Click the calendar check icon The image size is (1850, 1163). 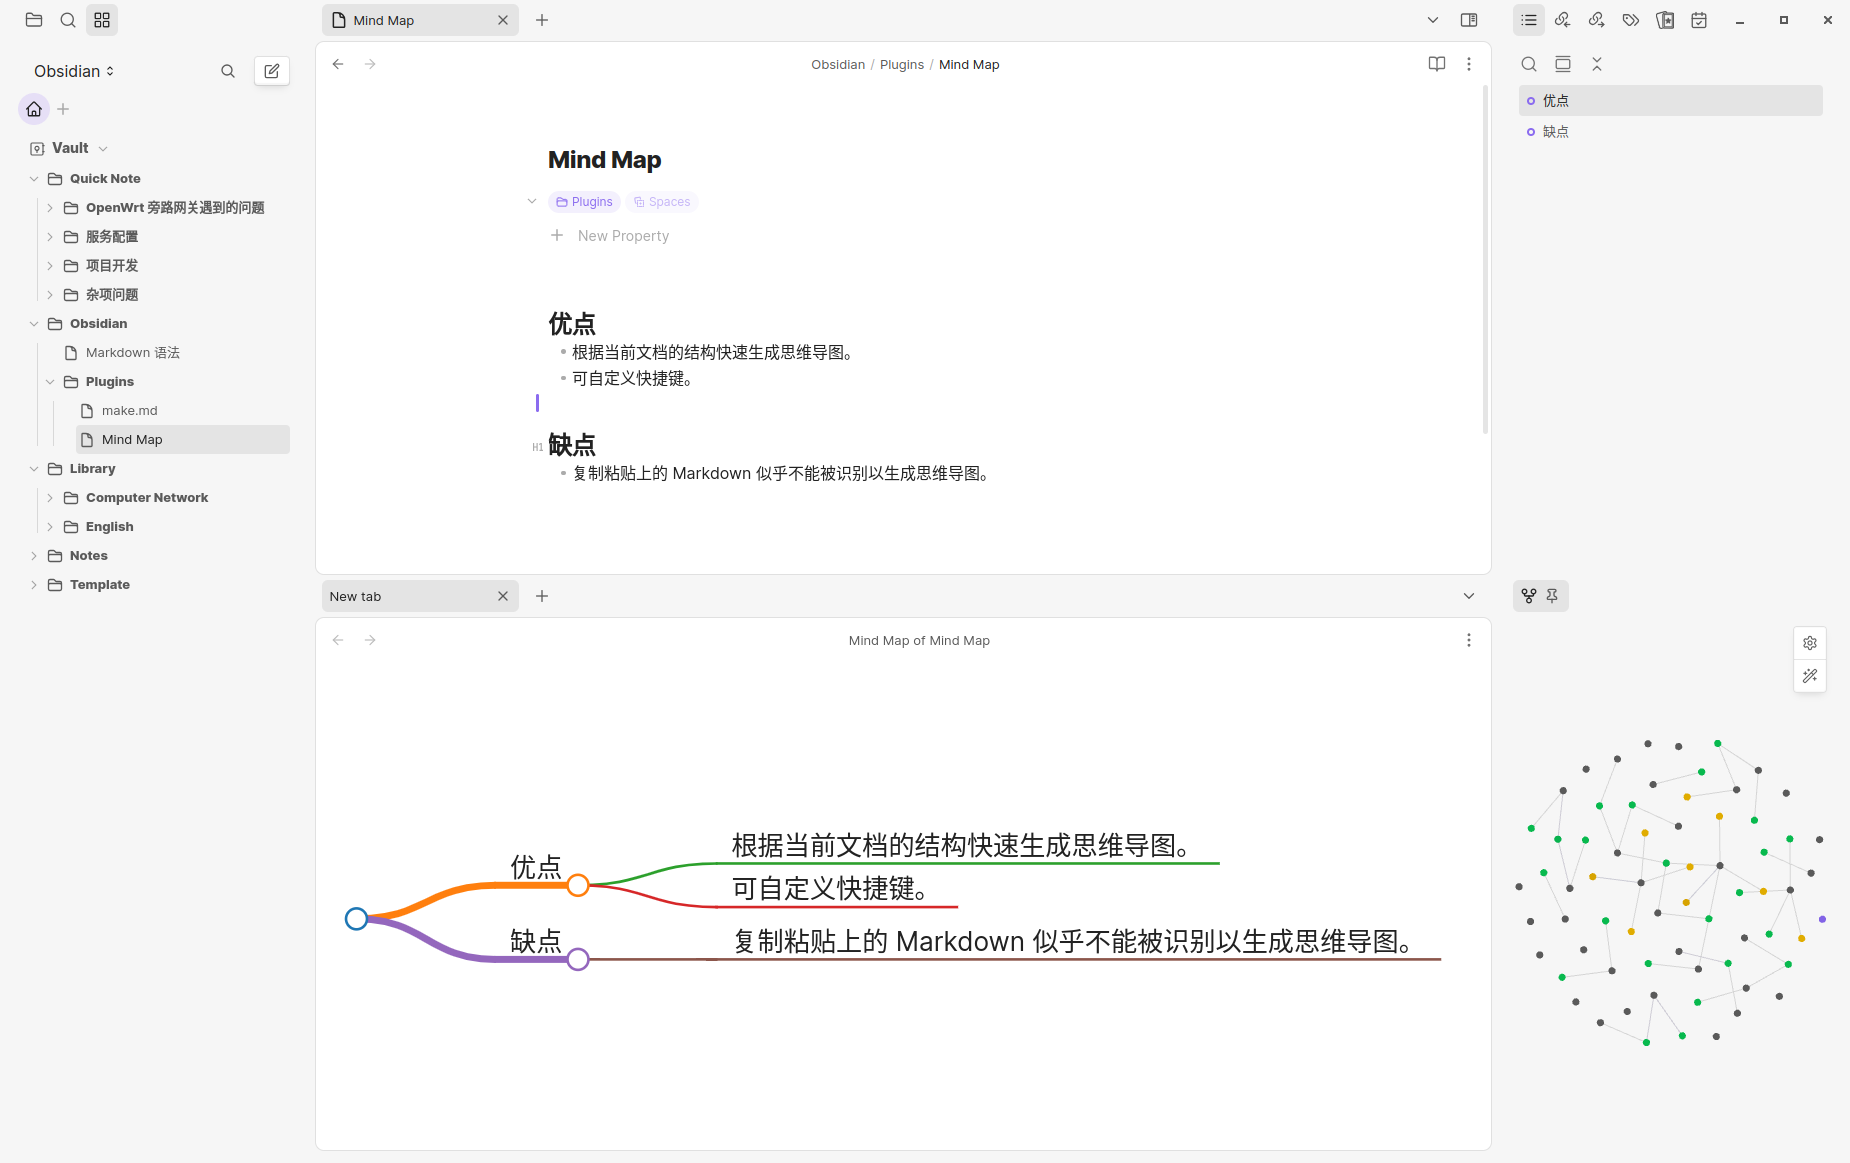click(x=1698, y=20)
